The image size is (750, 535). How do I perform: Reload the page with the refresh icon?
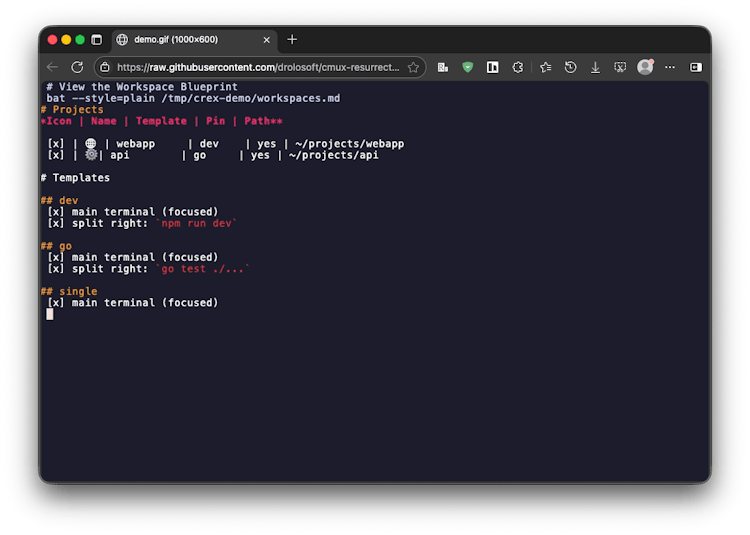point(77,67)
